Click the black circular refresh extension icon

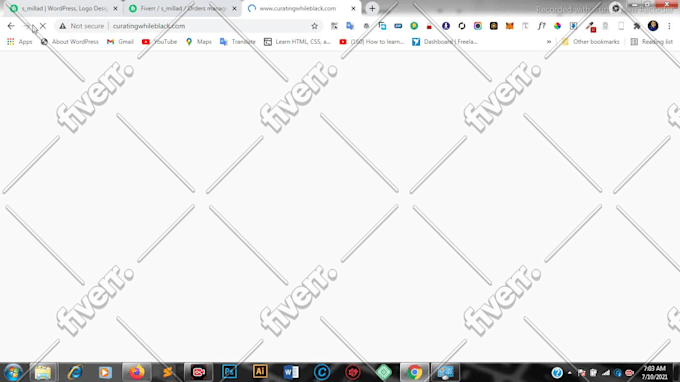click(462, 26)
